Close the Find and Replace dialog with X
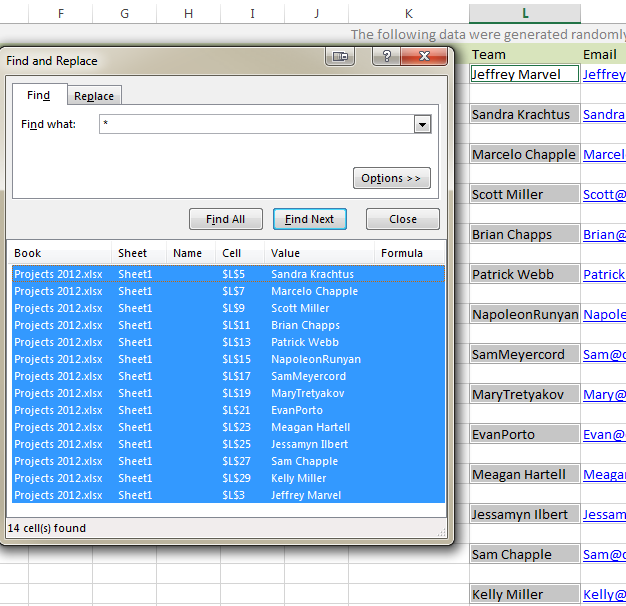This screenshot has width=626, height=606. point(425,57)
